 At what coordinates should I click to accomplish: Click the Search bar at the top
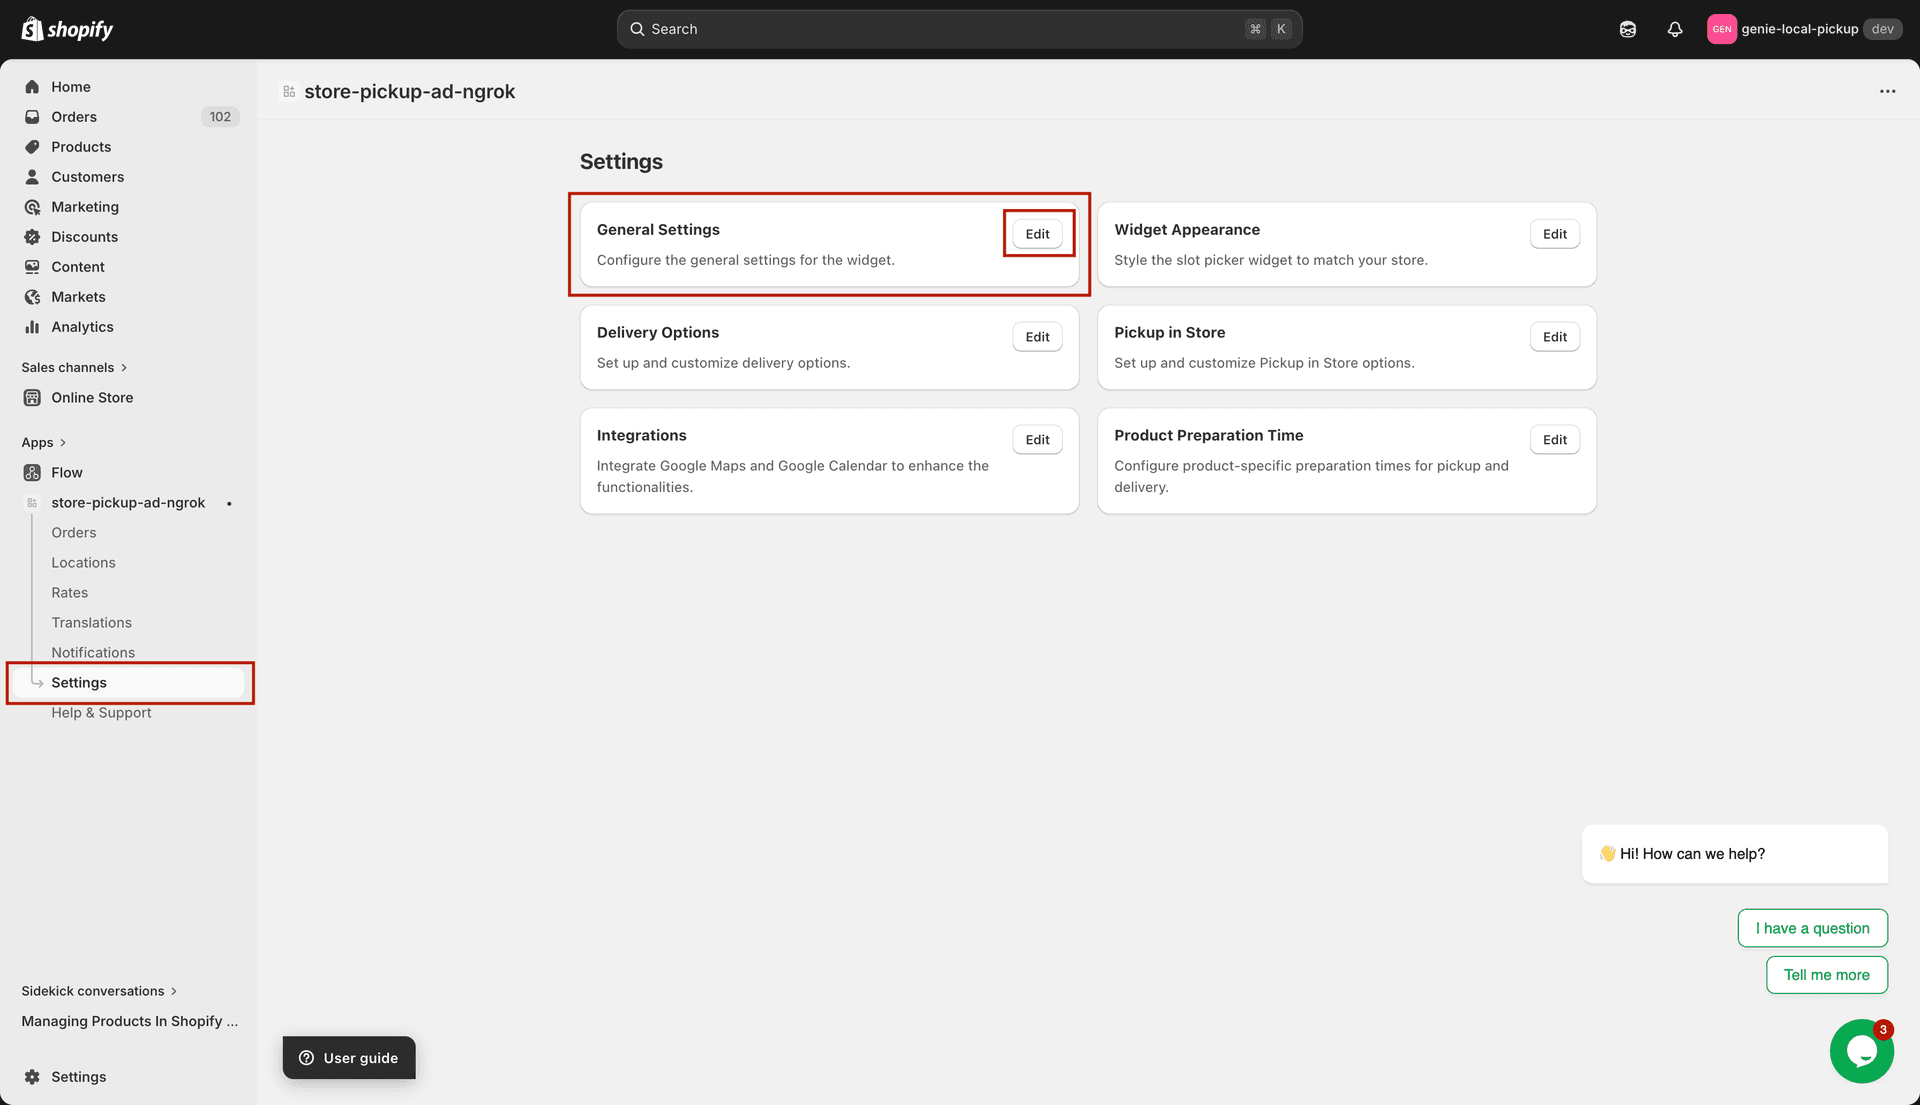(x=959, y=29)
